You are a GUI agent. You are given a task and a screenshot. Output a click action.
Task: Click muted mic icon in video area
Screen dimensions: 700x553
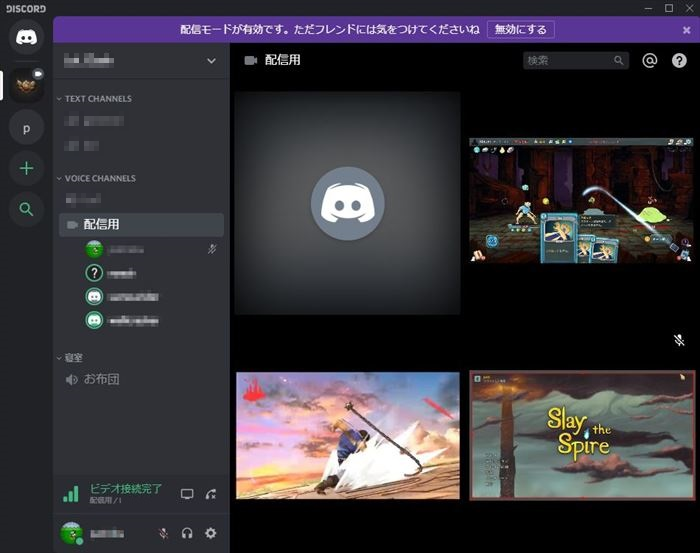679,340
